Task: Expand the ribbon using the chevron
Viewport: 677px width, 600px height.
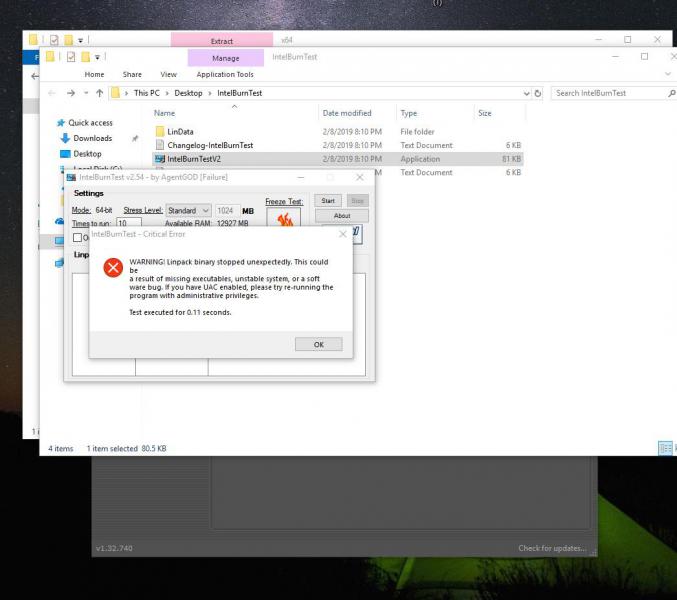Action: [x=668, y=74]
